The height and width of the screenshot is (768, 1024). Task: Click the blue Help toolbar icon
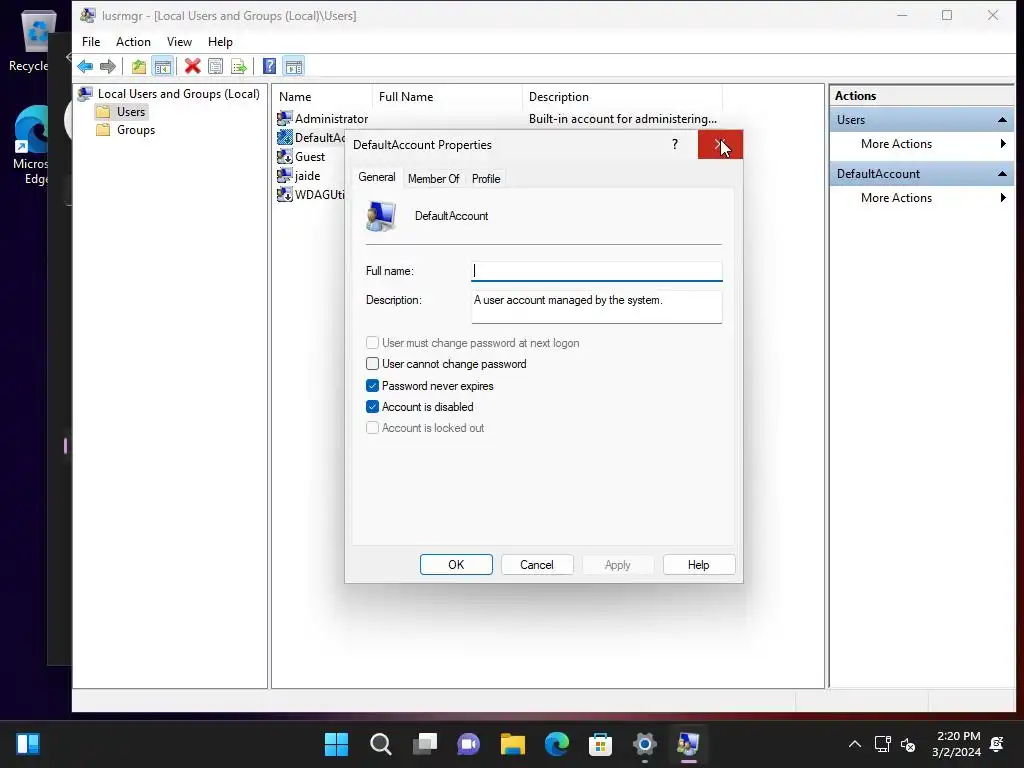269,66
